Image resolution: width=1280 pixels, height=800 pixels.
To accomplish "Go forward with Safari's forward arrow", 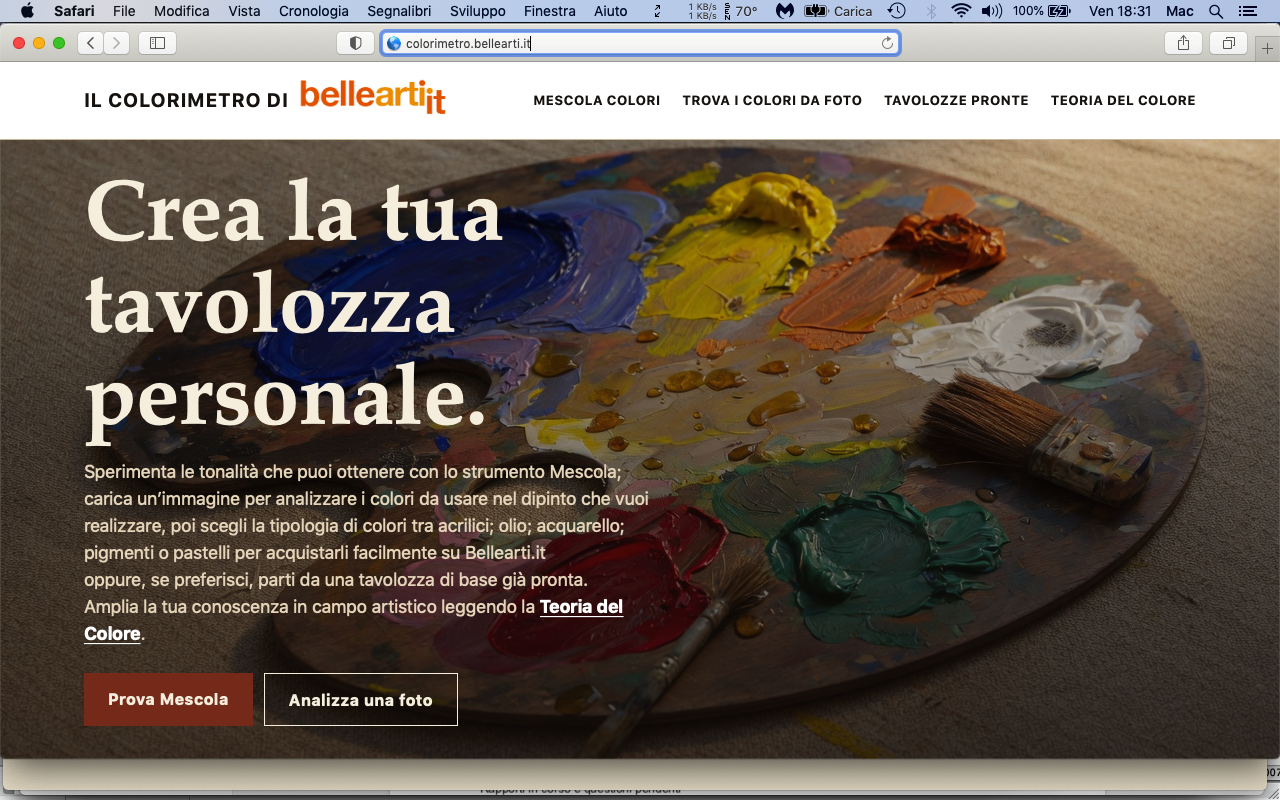I will 117,43.
